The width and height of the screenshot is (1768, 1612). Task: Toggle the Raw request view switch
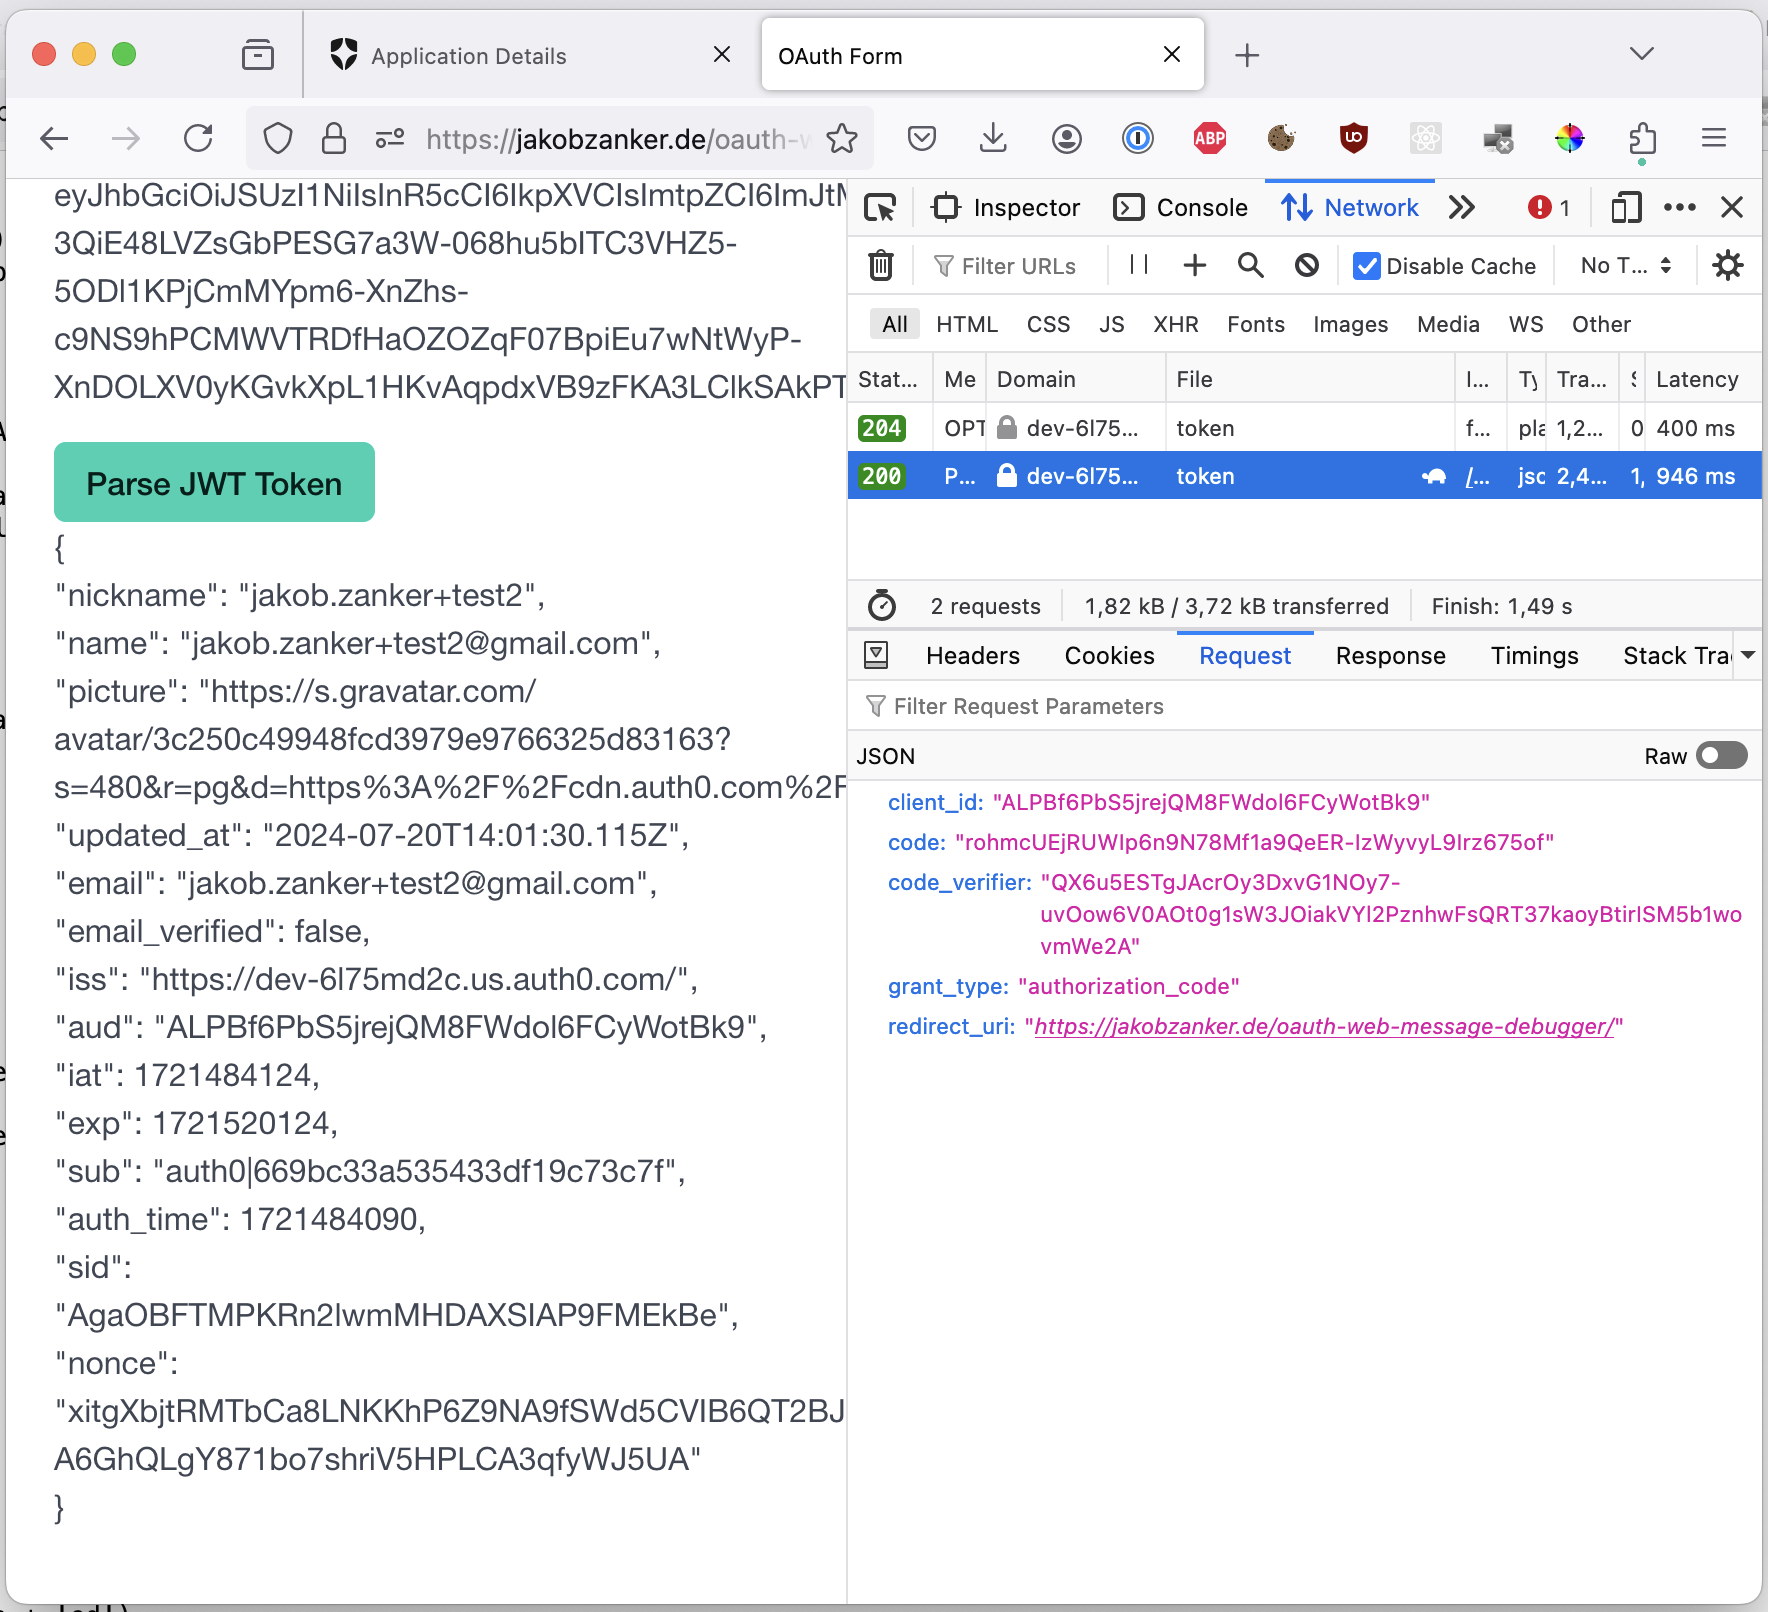click(1721, 756)
